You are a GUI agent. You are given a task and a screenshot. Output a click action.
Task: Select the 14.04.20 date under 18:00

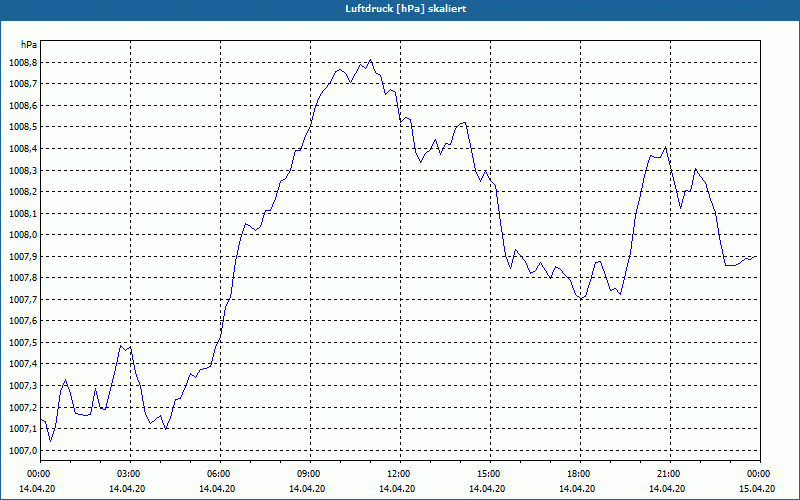(577, 489)
